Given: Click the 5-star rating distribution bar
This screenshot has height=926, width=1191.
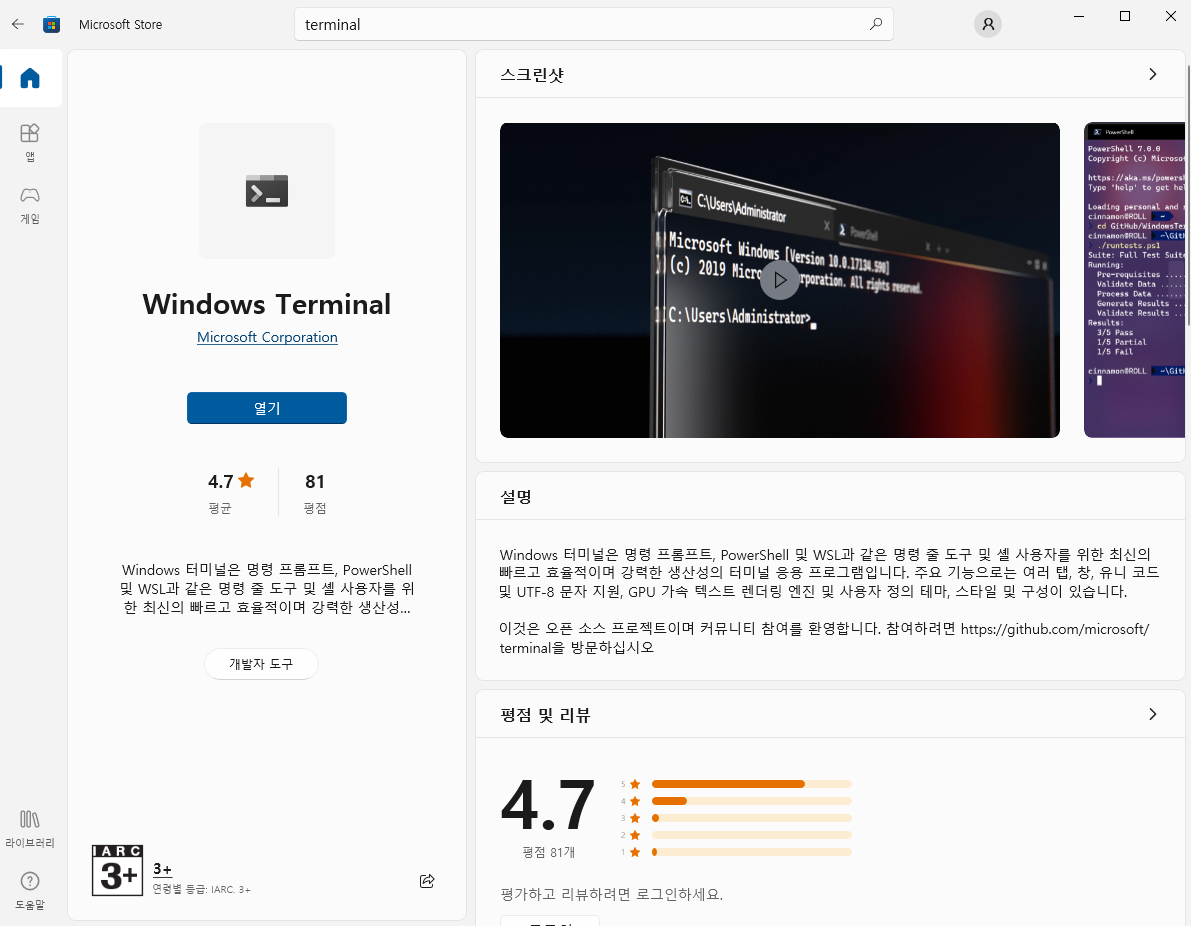Looking at the screenshot, I should (x=752, y=784).
